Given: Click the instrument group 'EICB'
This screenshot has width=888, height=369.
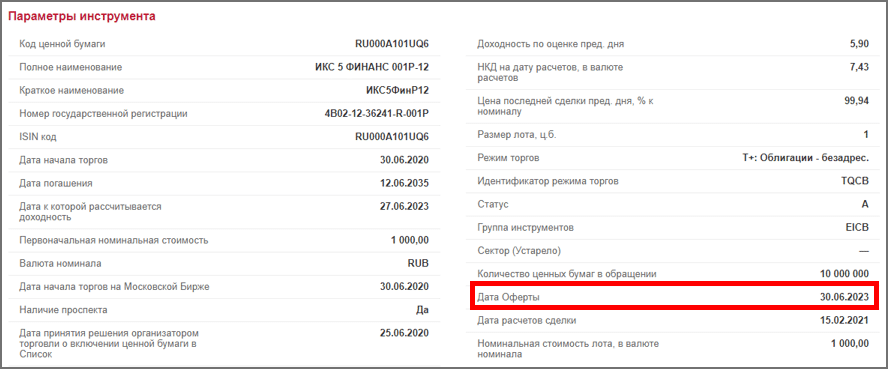Looking at the screenshot, I should tap(857, 228).
